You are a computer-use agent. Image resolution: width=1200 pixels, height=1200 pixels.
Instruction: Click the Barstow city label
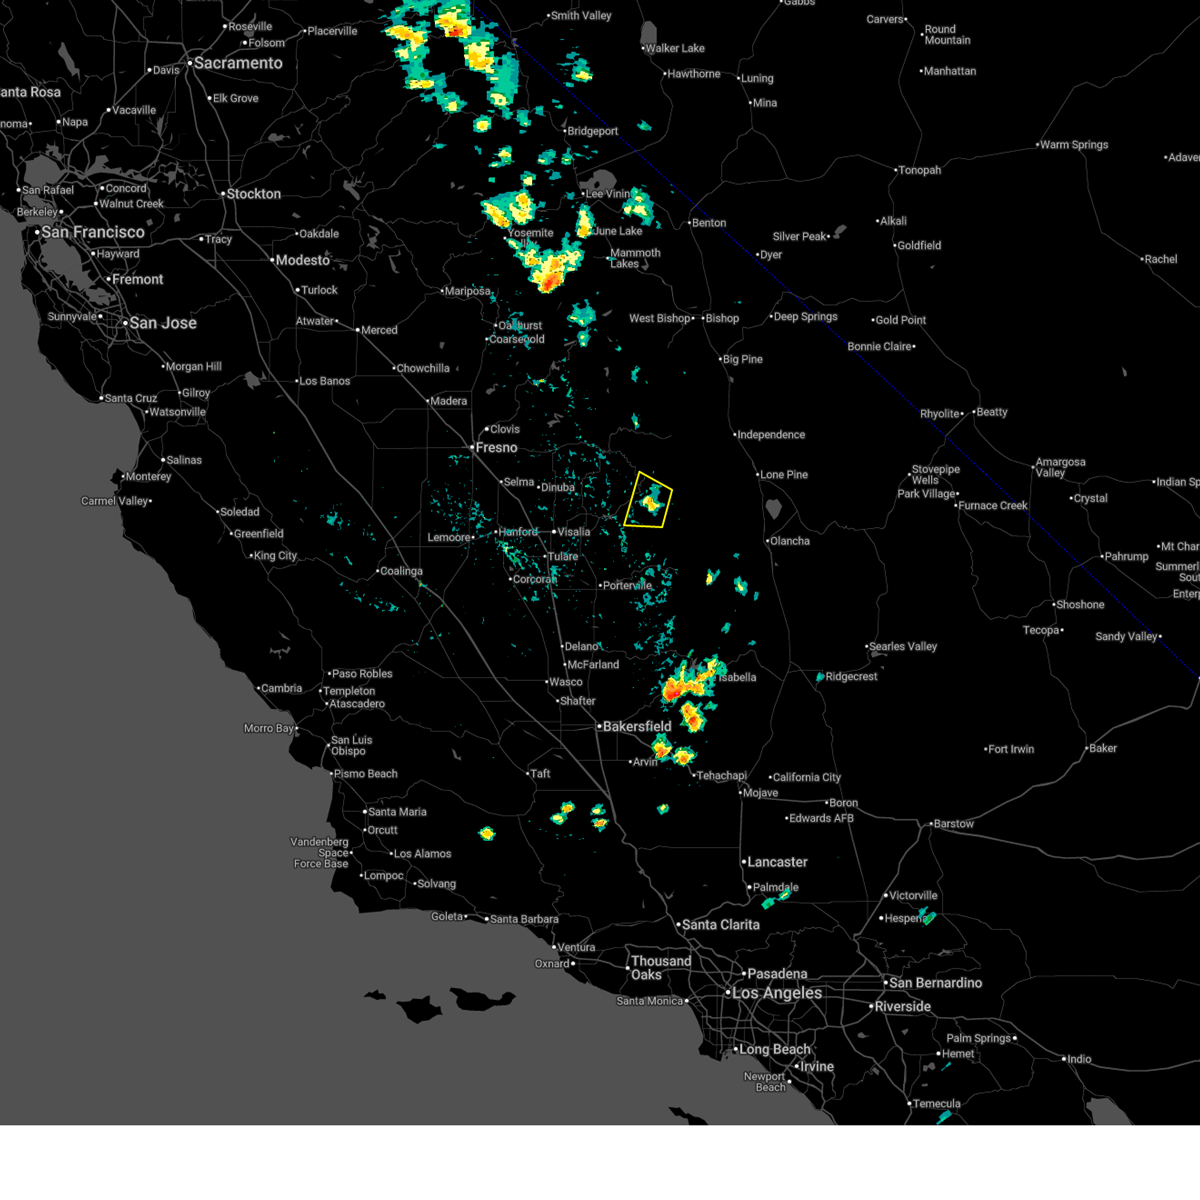[x=953, y=824]
